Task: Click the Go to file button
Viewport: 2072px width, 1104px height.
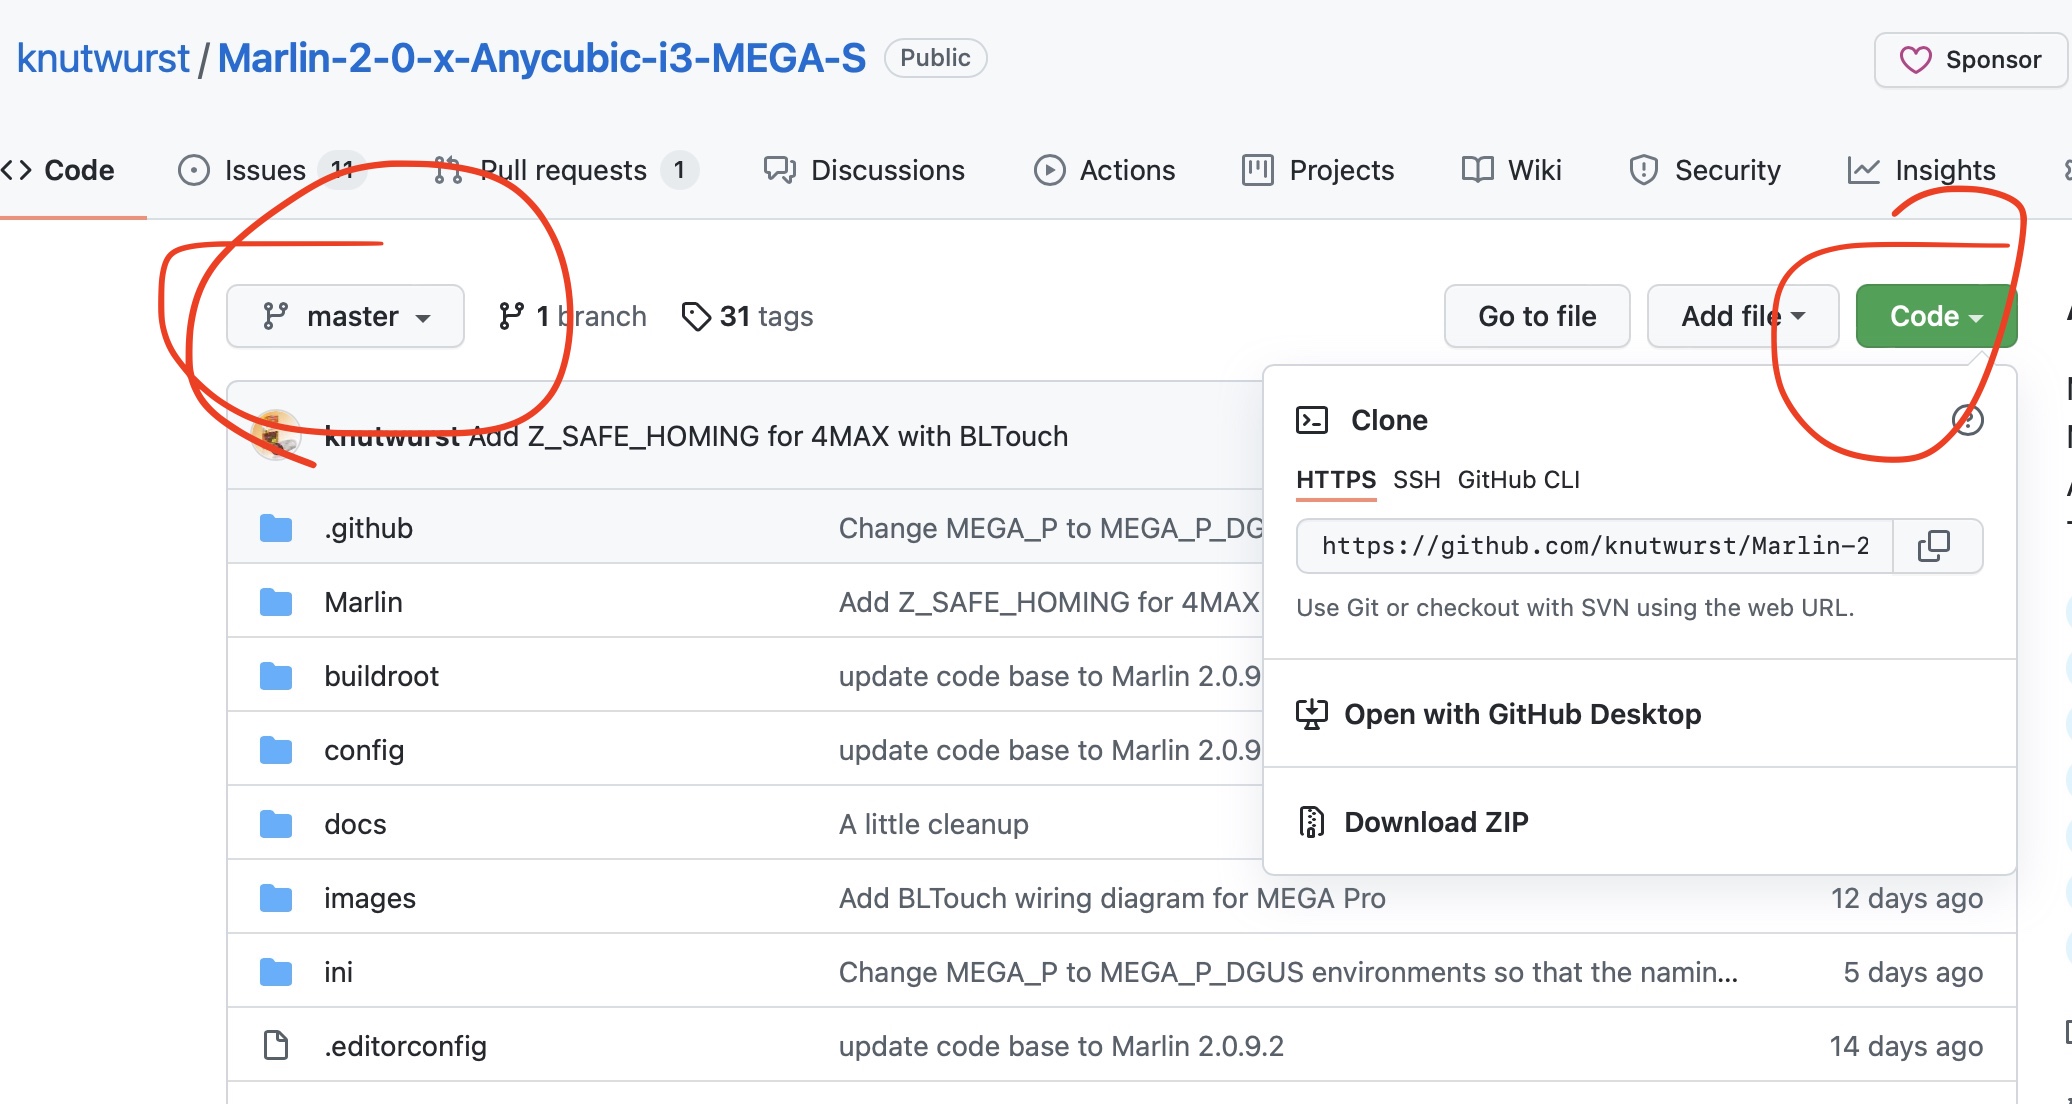Action: [x=1537, y=316]
